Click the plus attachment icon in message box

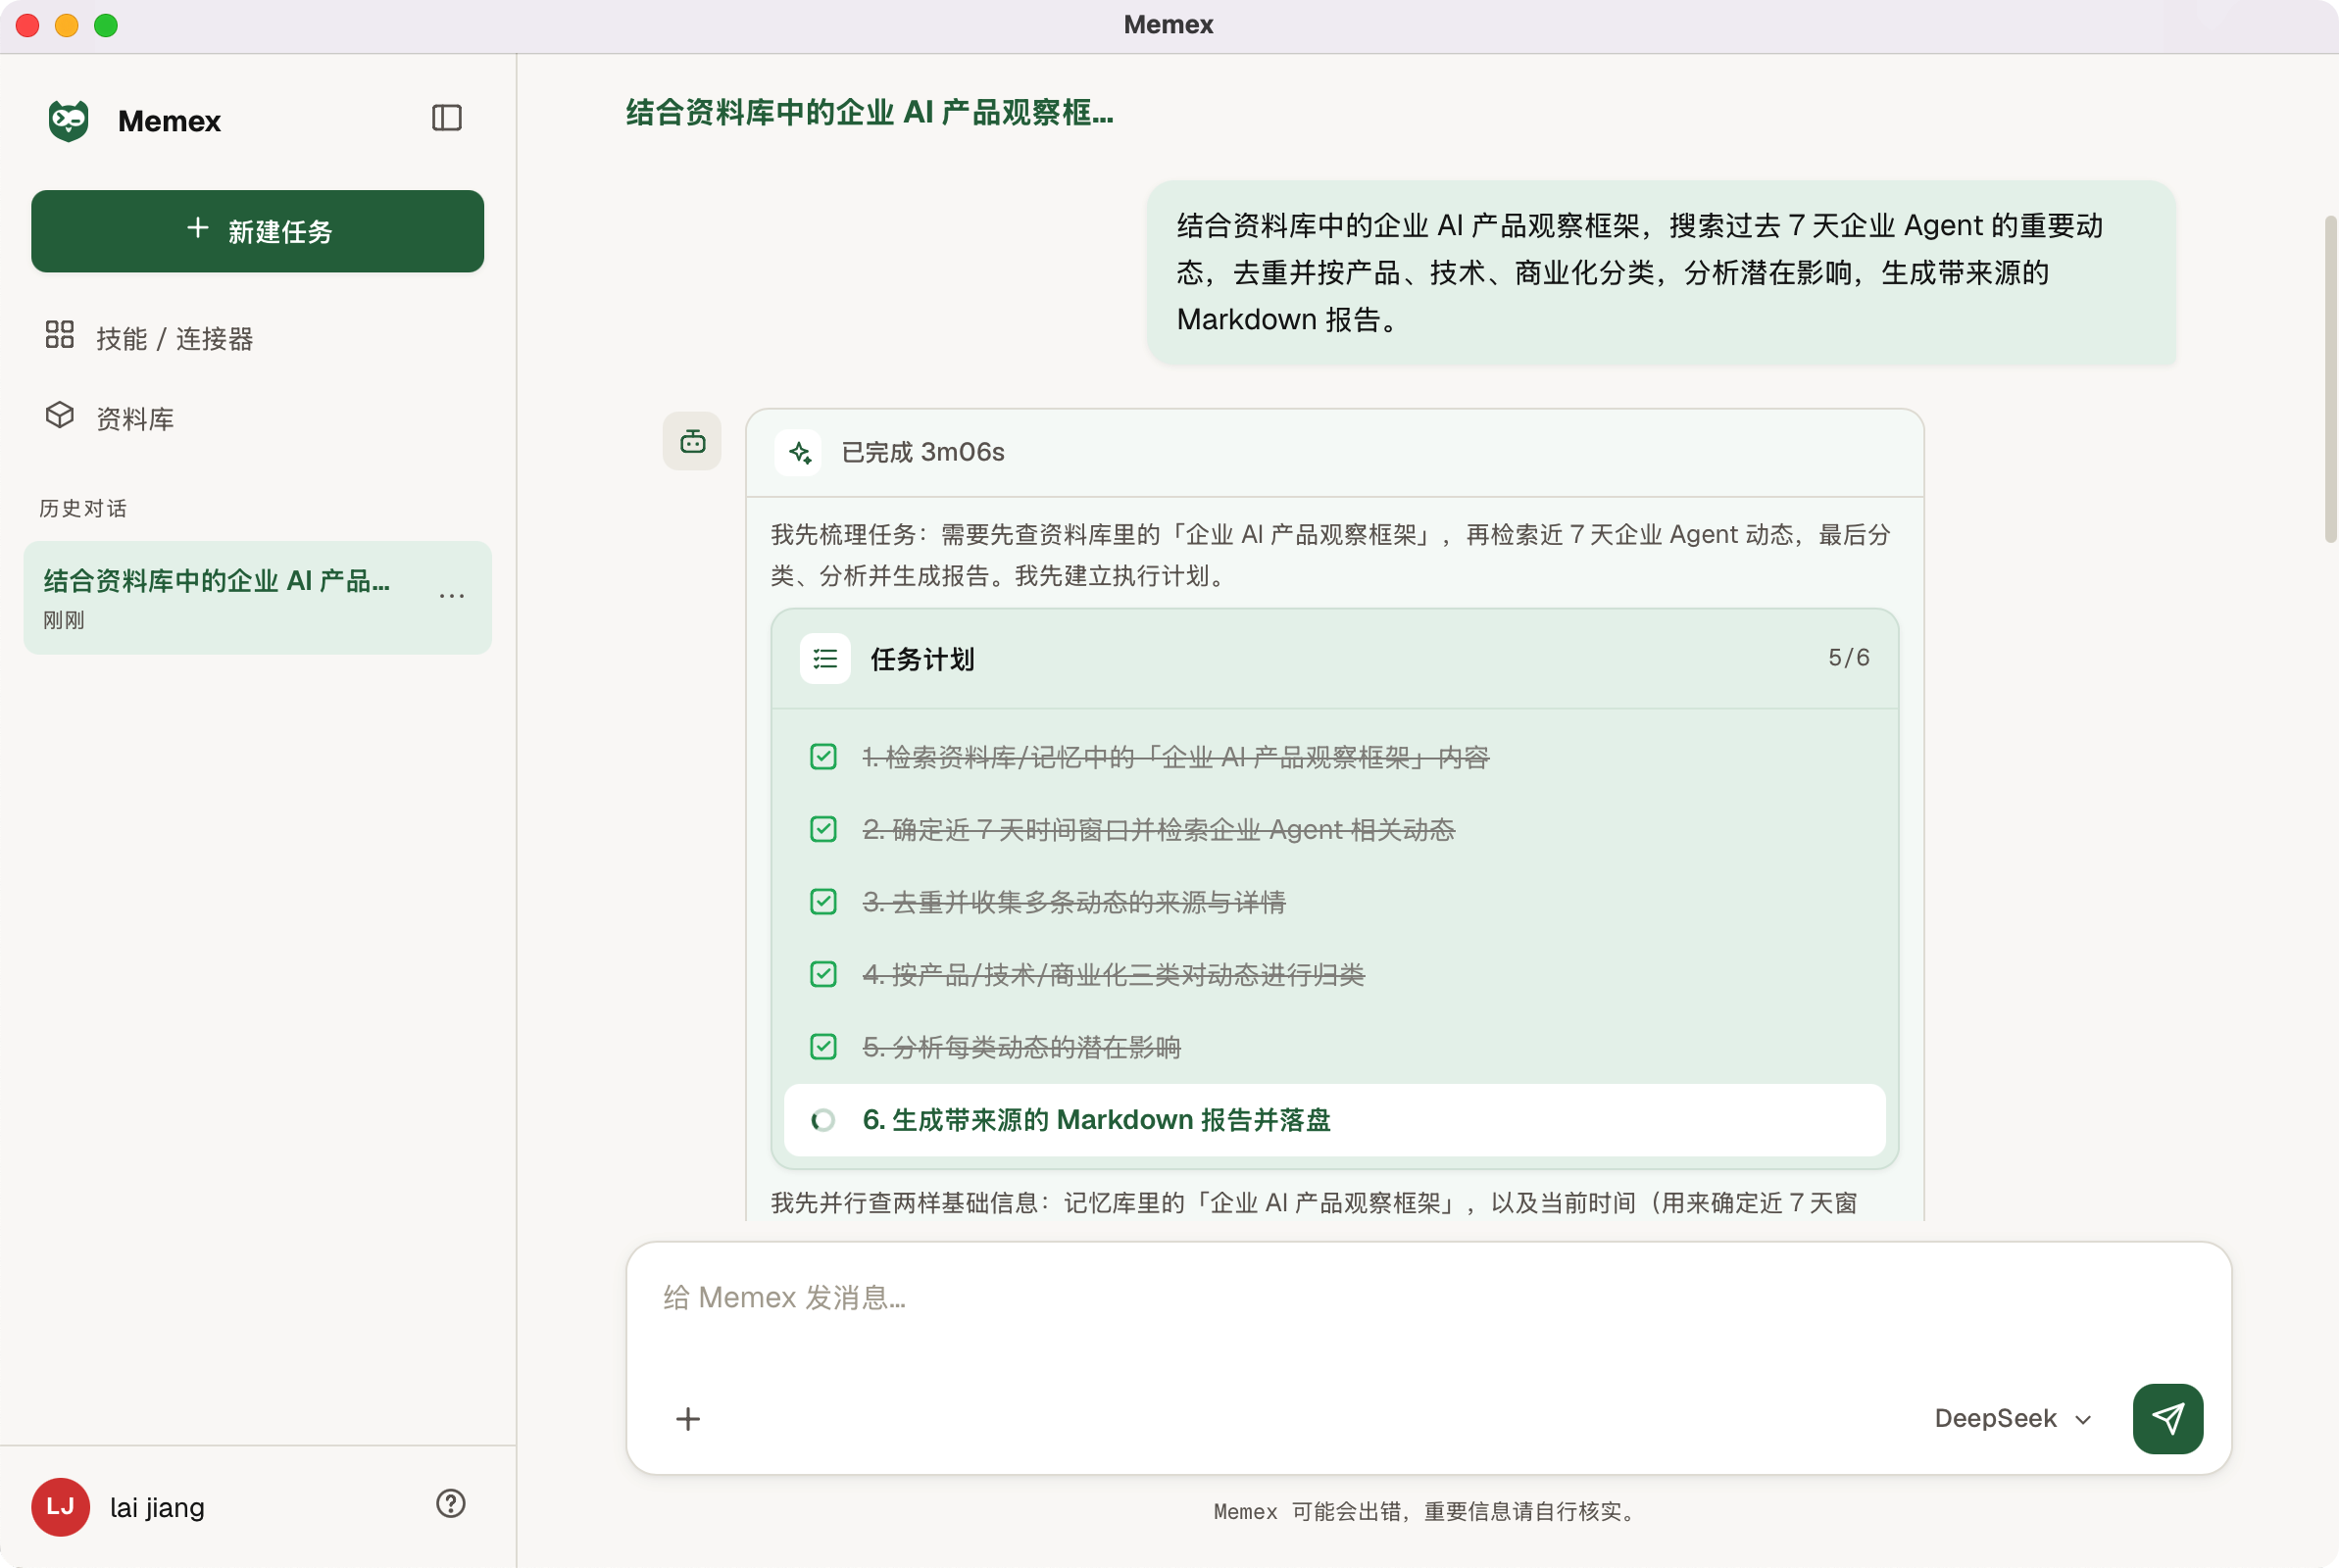(x=688, y=1419)
